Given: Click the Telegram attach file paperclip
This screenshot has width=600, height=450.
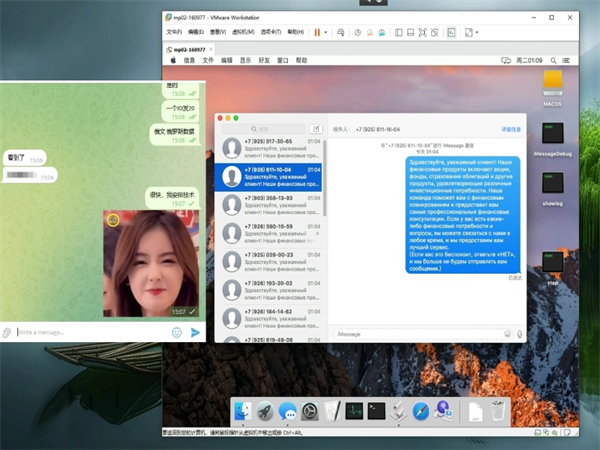Looking at the screenshot, I should coord(7,332).
